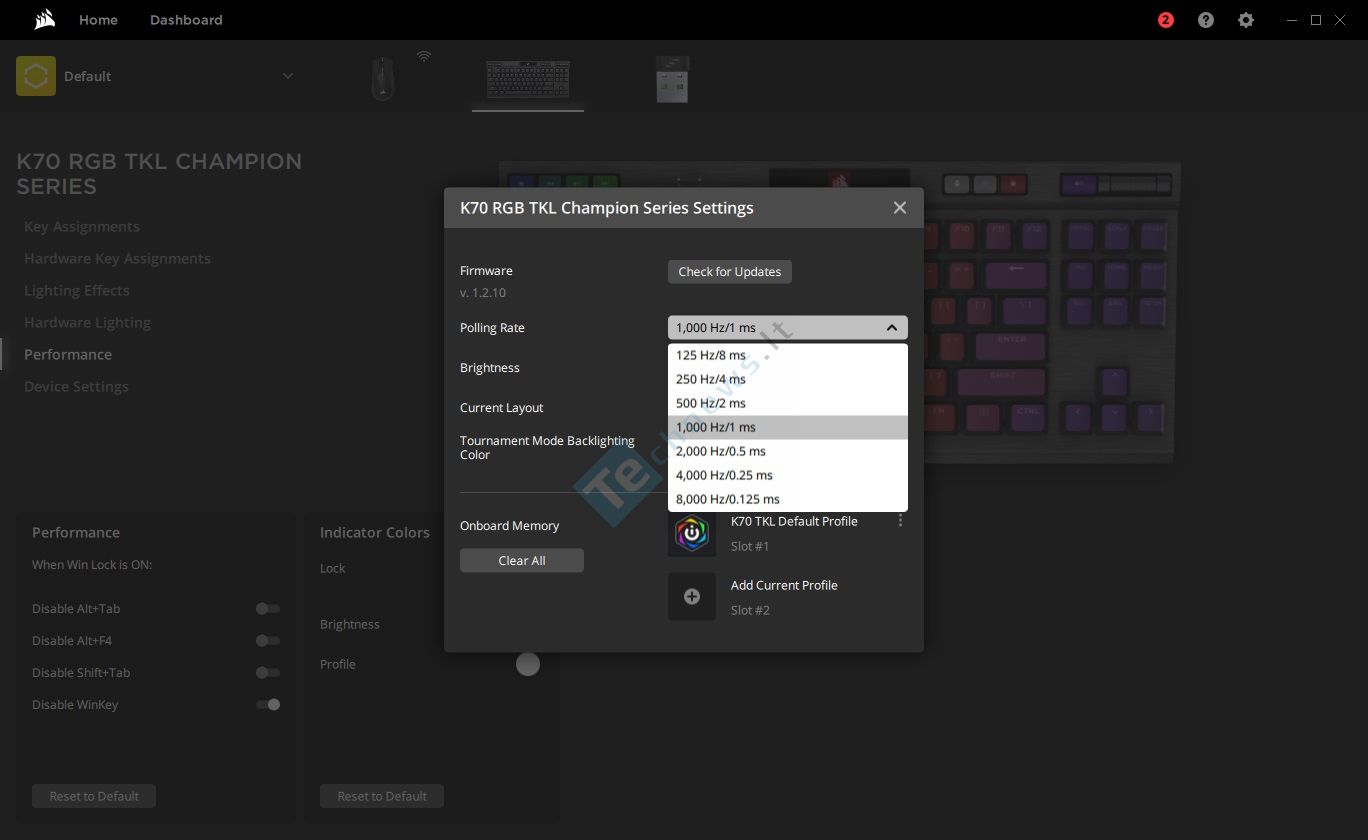Open Device Settings section
Image resolution: width=1368 pixels, height=840 pixels.
76,387
